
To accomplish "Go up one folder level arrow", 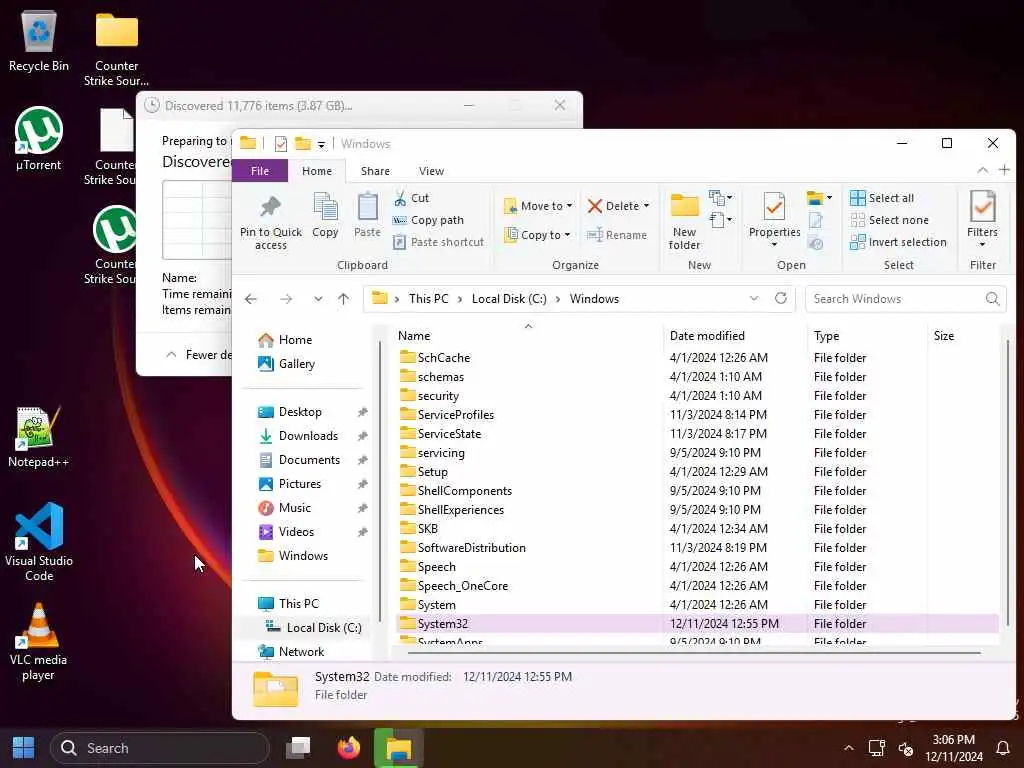I will [x=344, y=299].
